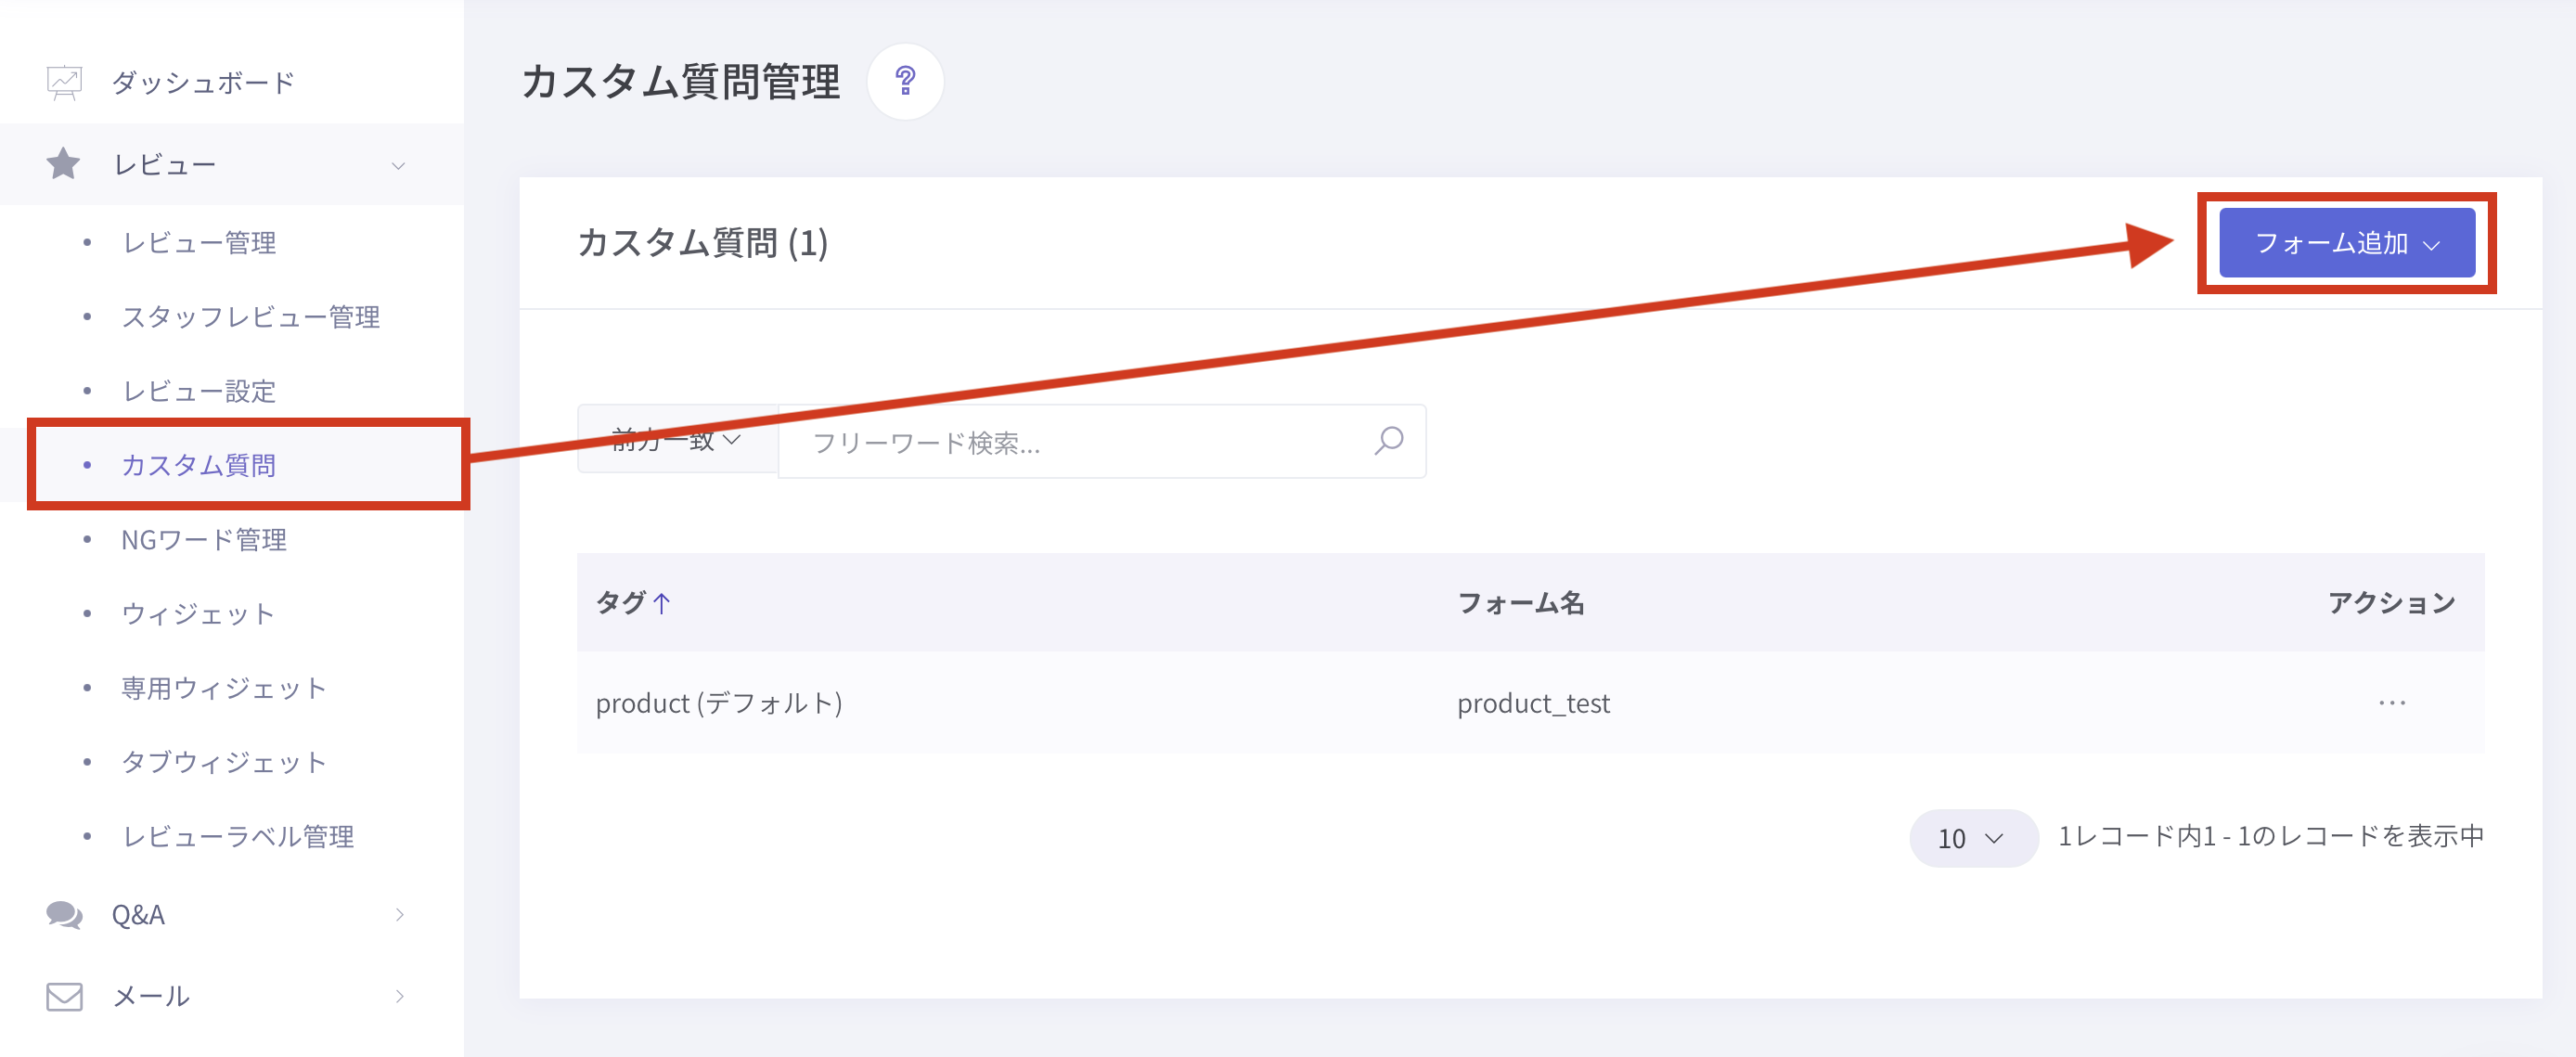Open the three-dot action menu for product_test
This screenshot has width=2576, height=1057.
point(2391,703)
